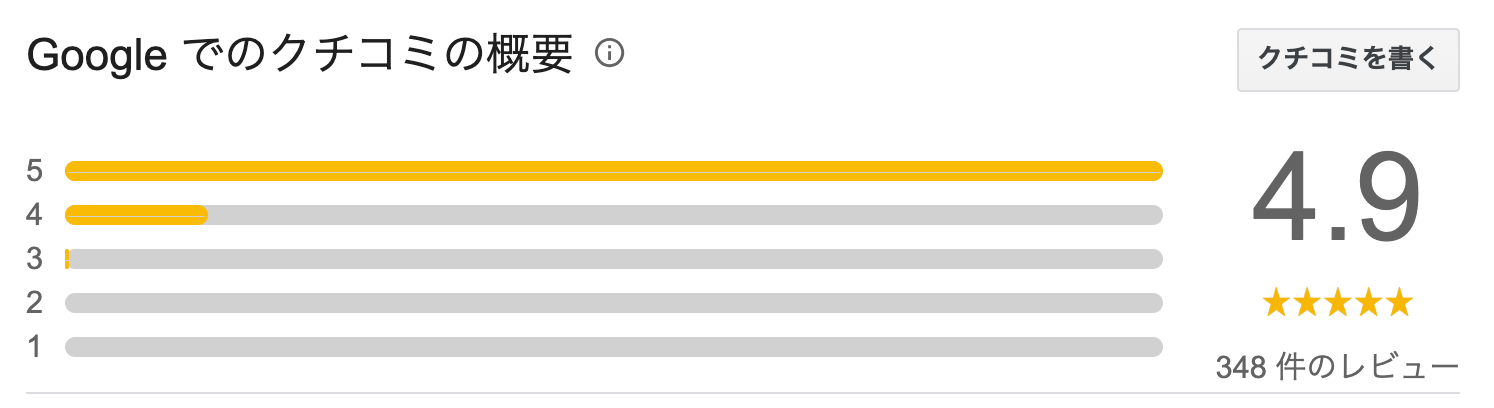Open the 348 件のレビュー link
The width and height of the screenshot is (1494, 408).
(1337, 367)
